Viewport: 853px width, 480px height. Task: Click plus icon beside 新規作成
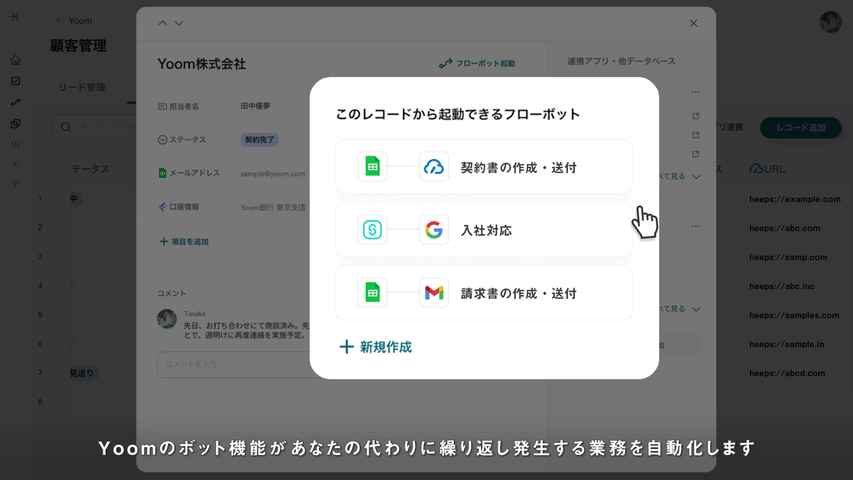tap(346, 347)
